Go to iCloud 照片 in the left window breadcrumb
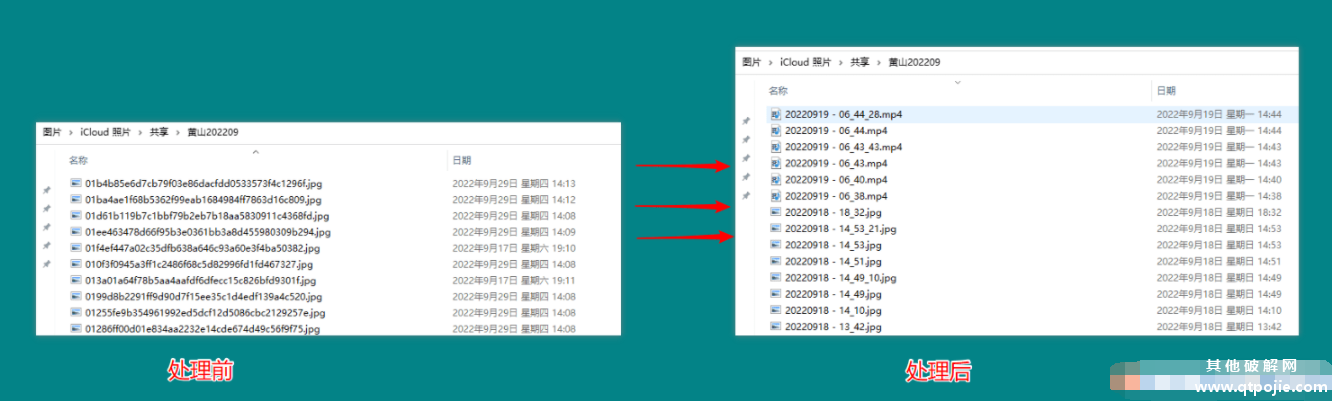This screenshot has height=401, width=1332. (106, 132)
